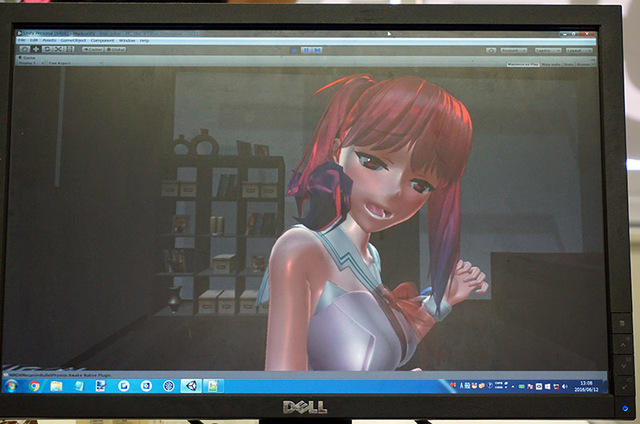Open the File menu
Viewport: 640px width, 424px height.
[x=22, y=40]
